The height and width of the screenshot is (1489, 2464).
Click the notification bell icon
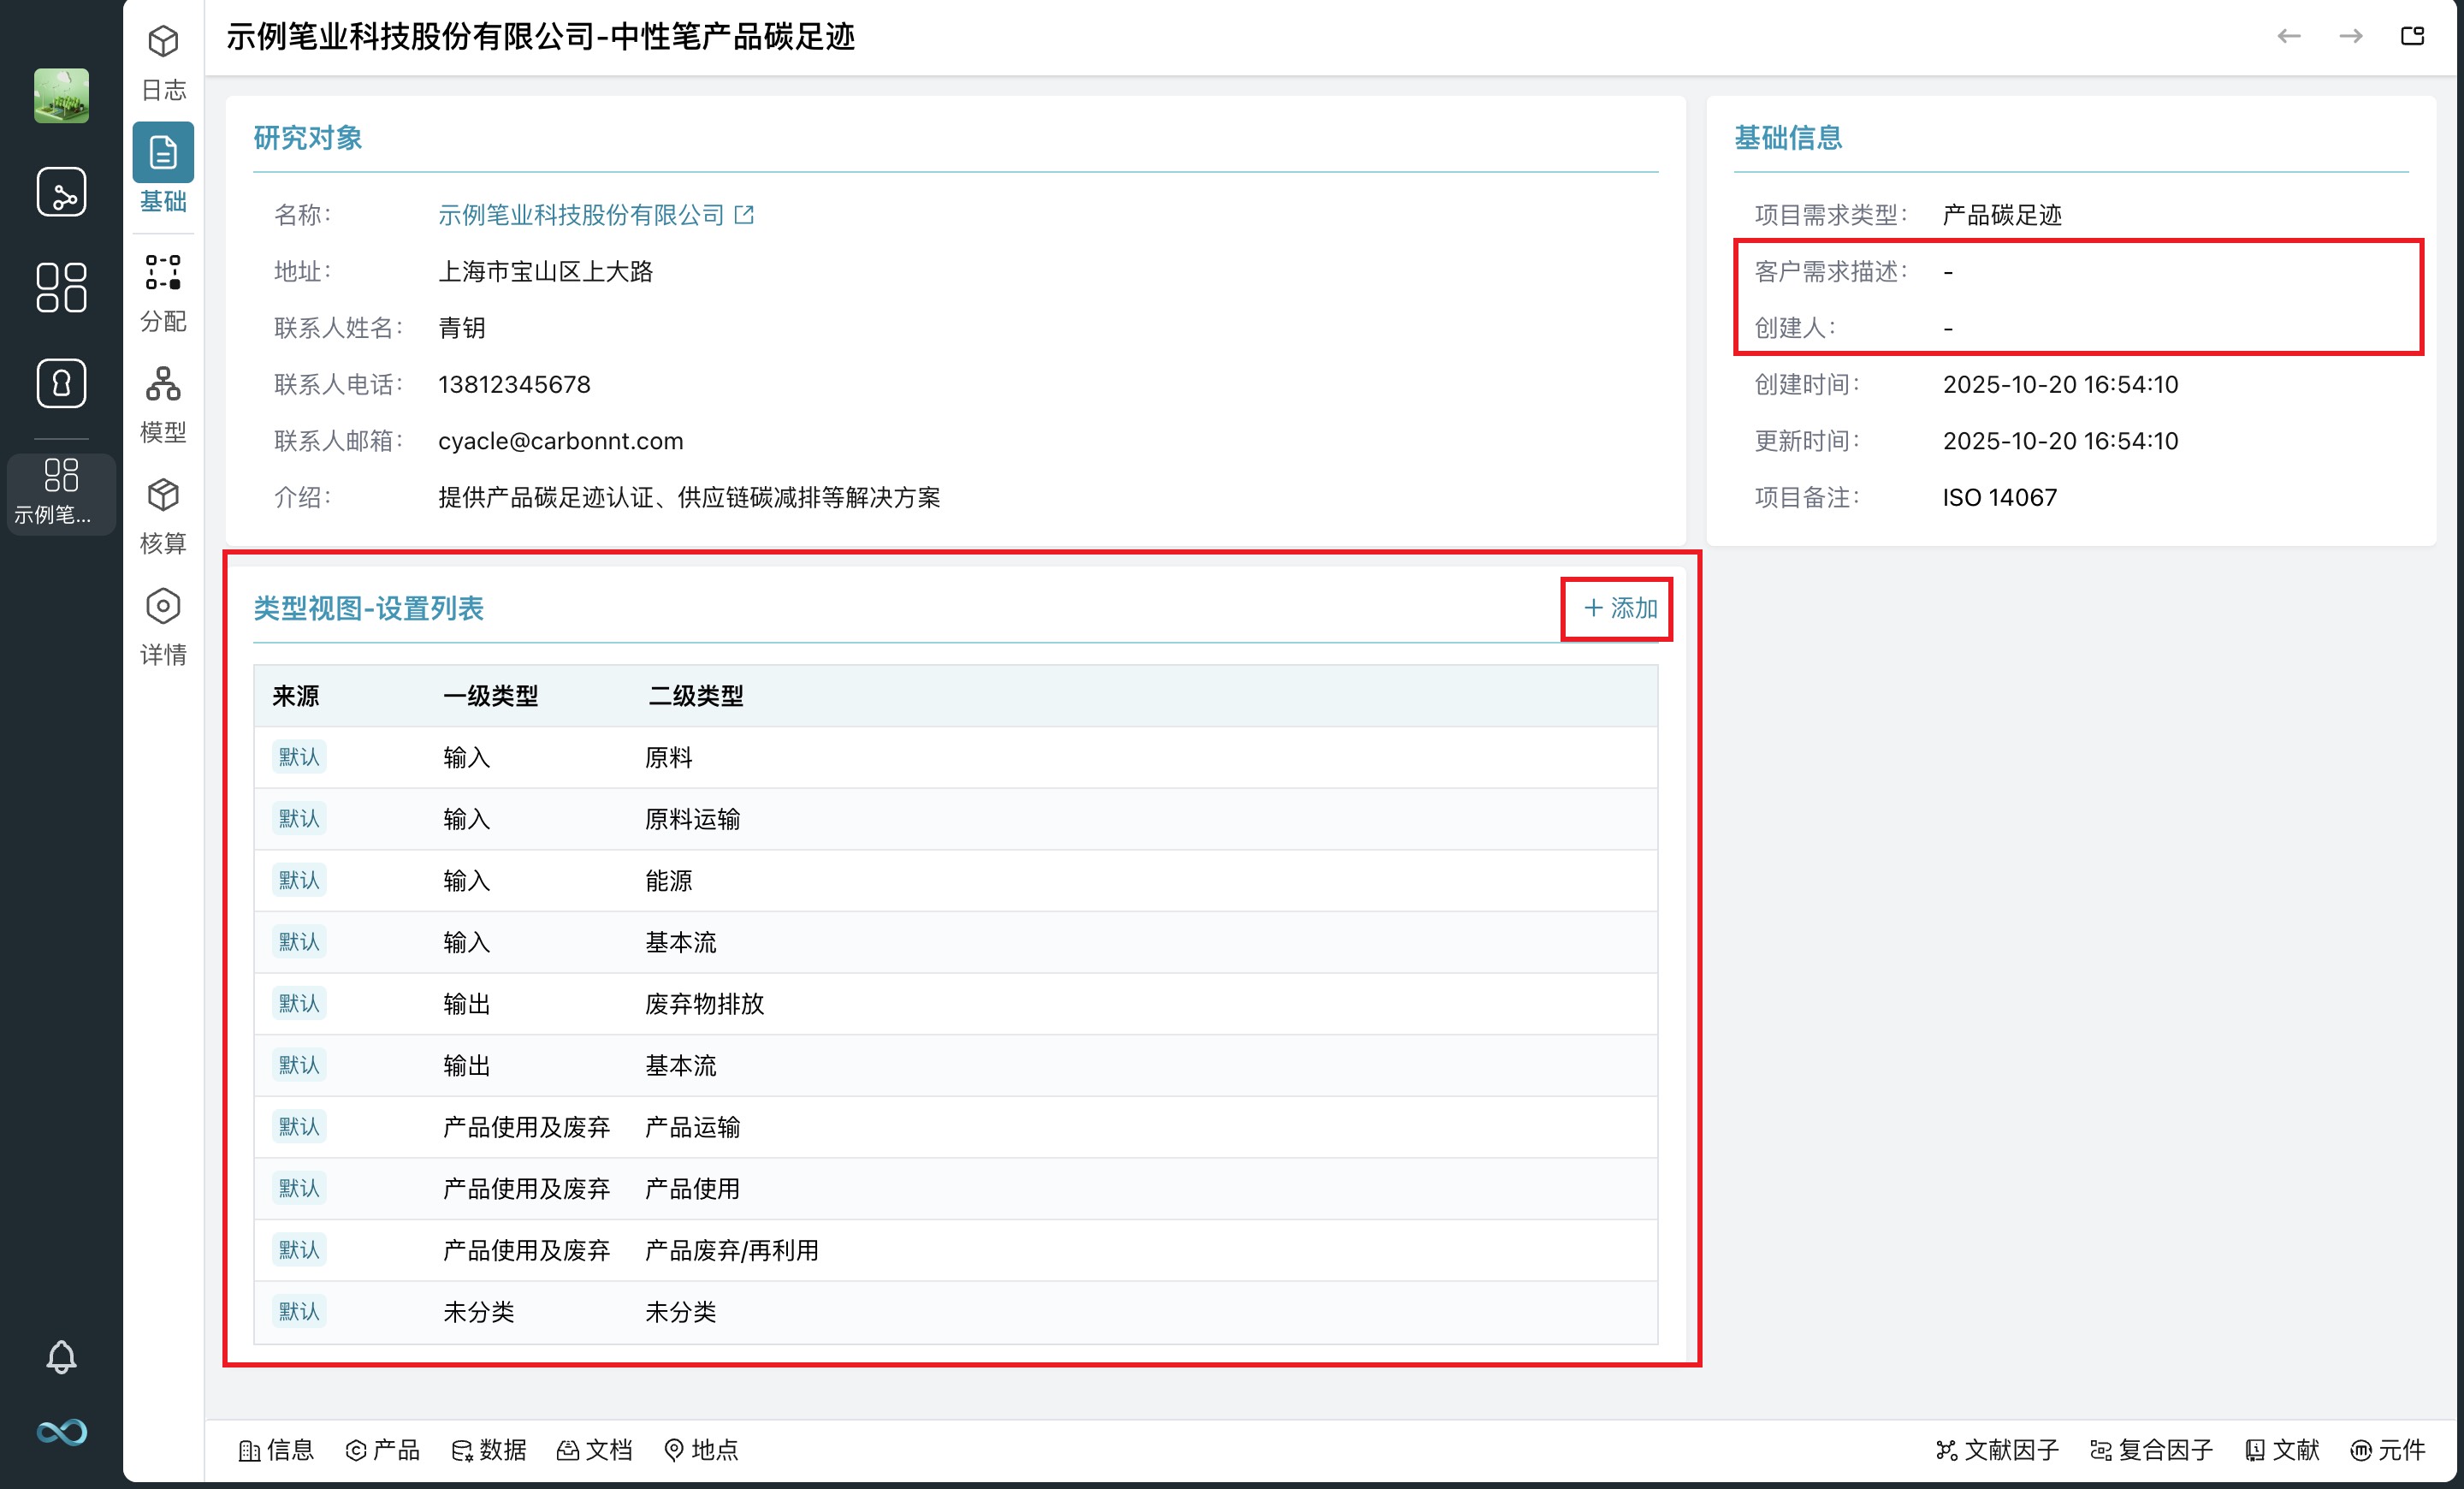point(61,1357)
